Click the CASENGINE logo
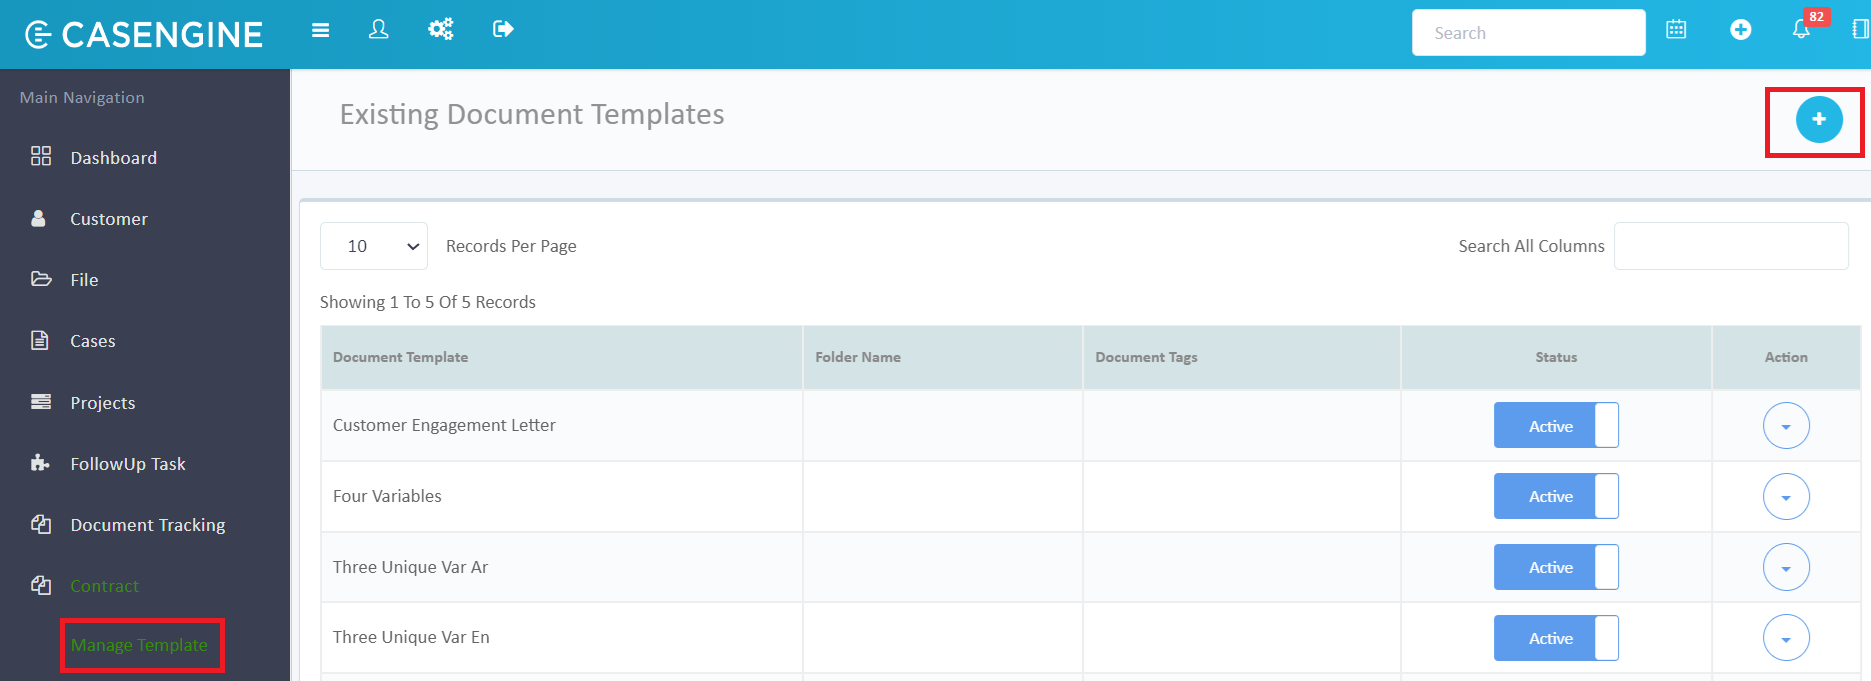 point(143,35)
